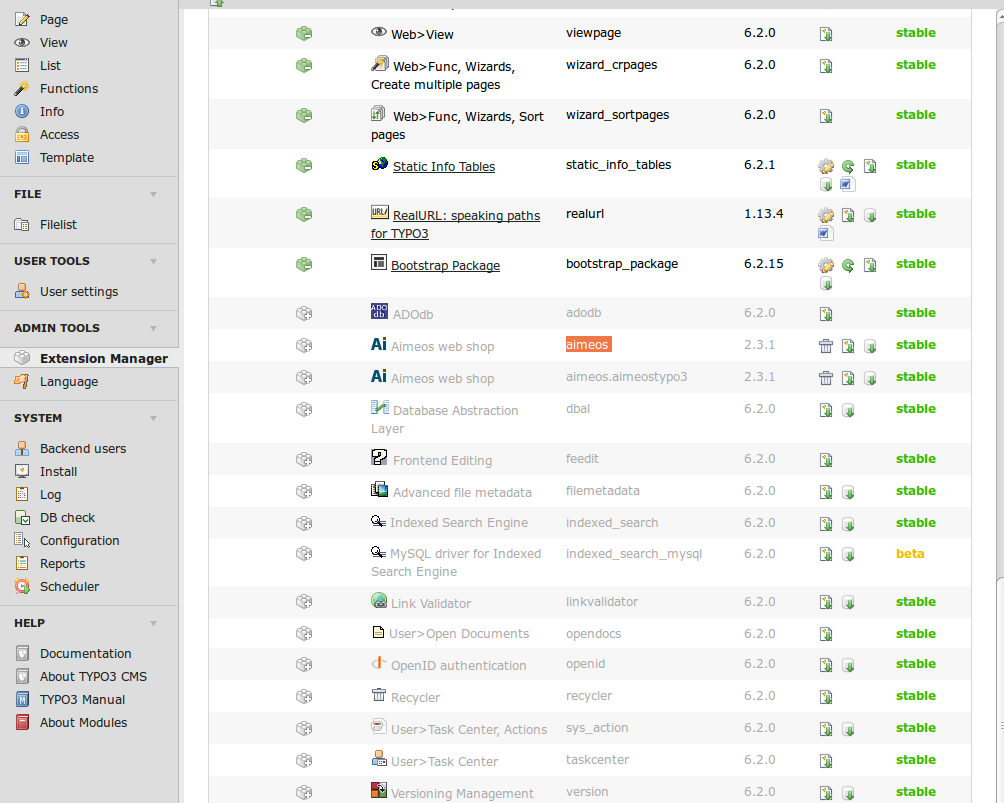Configure the Bootstrap Package extension
This screenshot has height=803, width=1004.
point(826,265)
